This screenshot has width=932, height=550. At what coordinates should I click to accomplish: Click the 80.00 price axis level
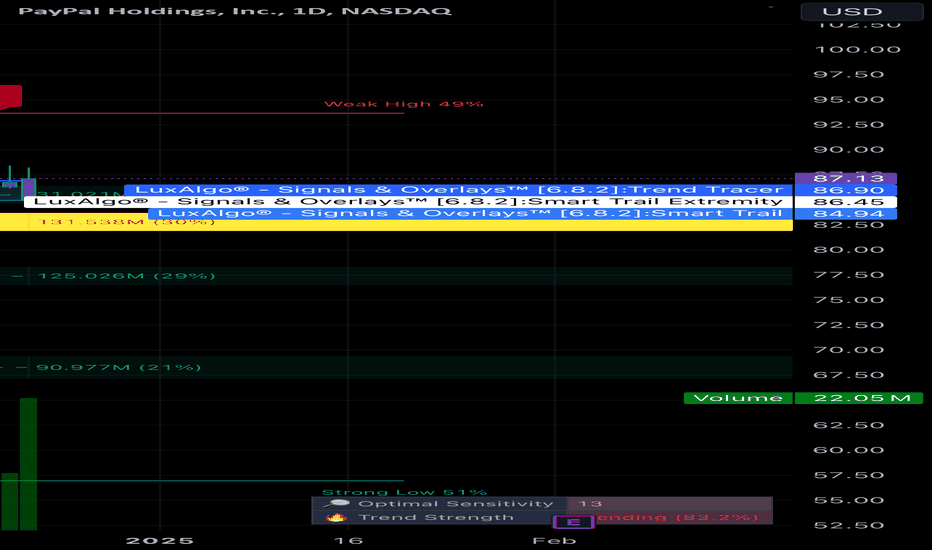(x=849, y=250)
